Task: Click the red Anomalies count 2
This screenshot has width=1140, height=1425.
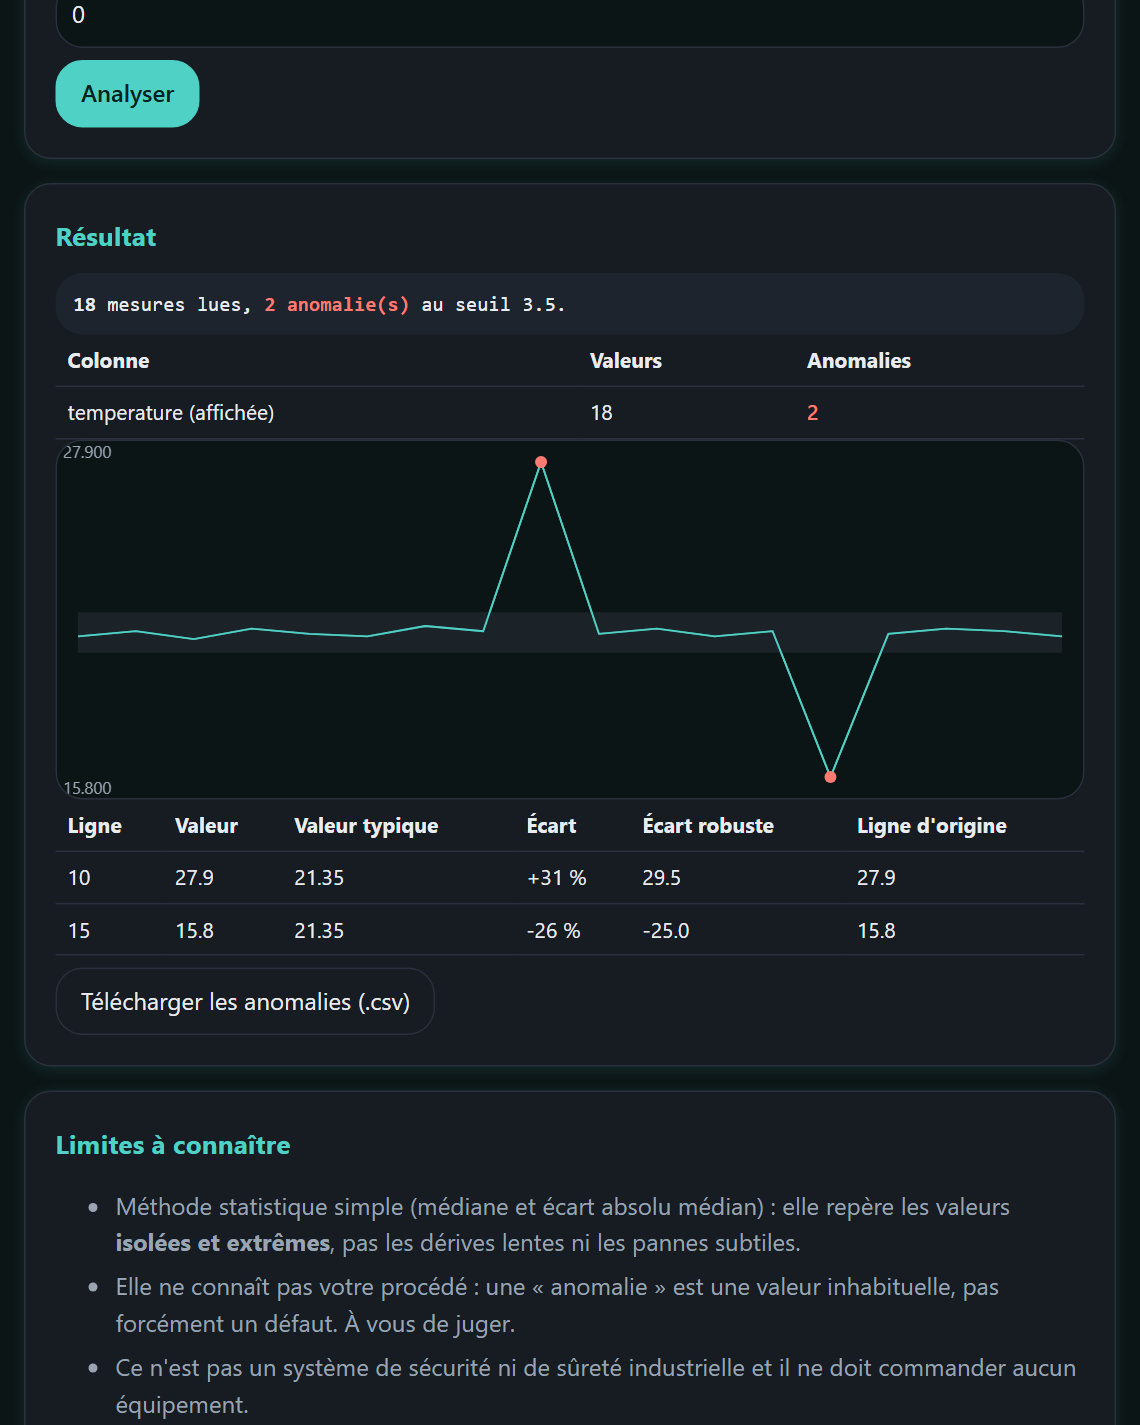Action: (813, 413)
